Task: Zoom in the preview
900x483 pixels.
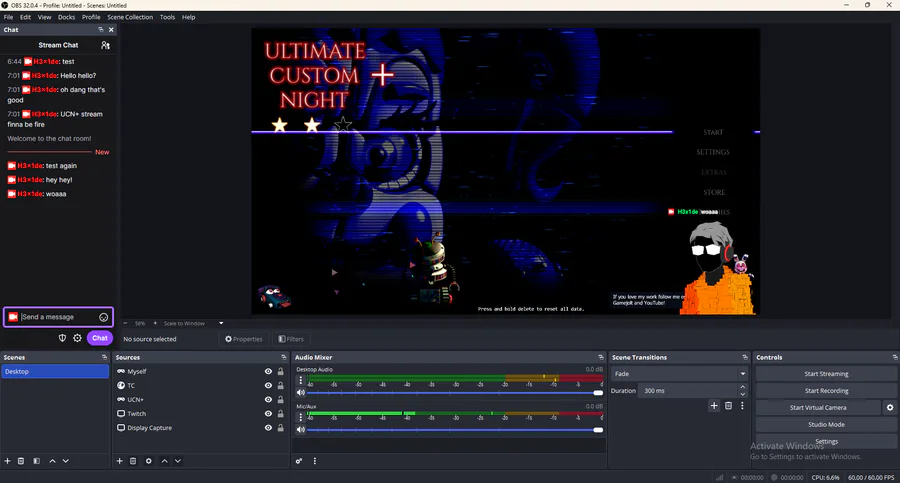Action: pos(155,323)
